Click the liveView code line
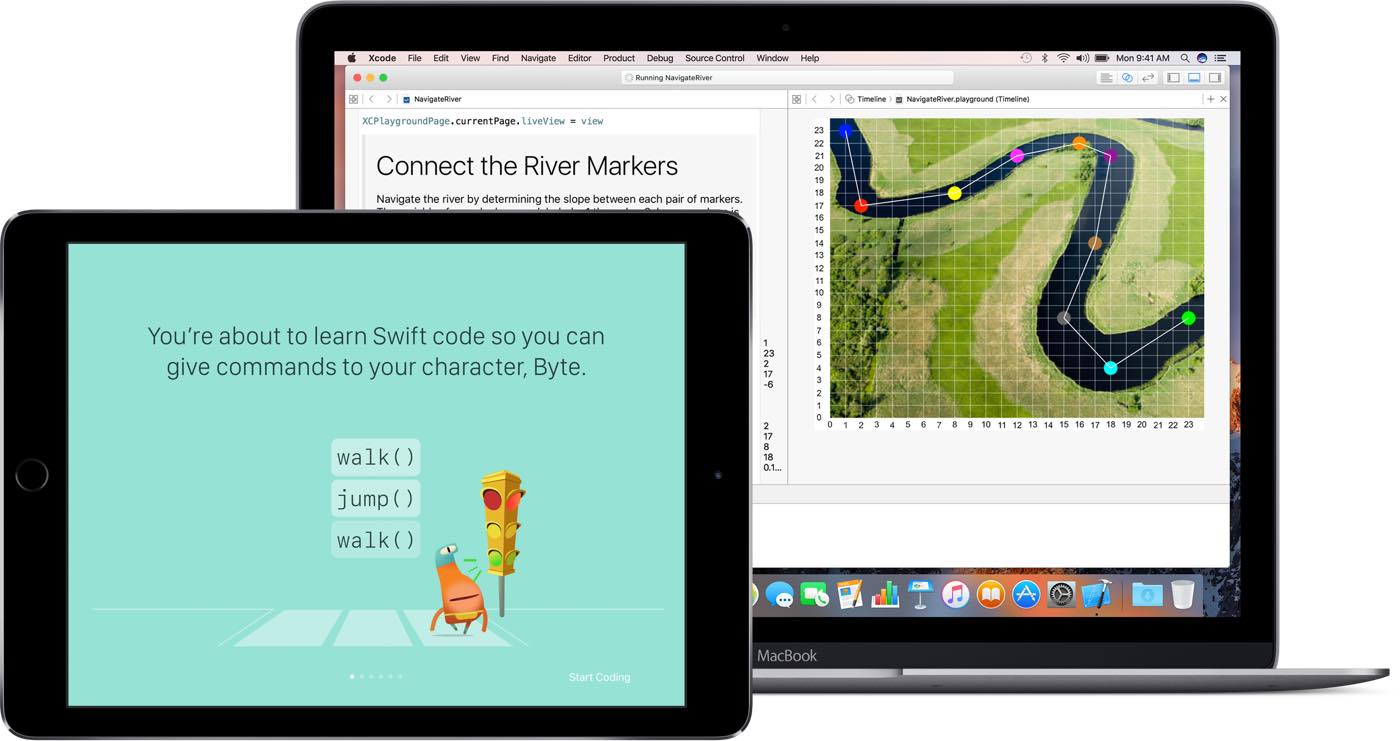This screenshot has width=1400, height=741. click(482, 121)
